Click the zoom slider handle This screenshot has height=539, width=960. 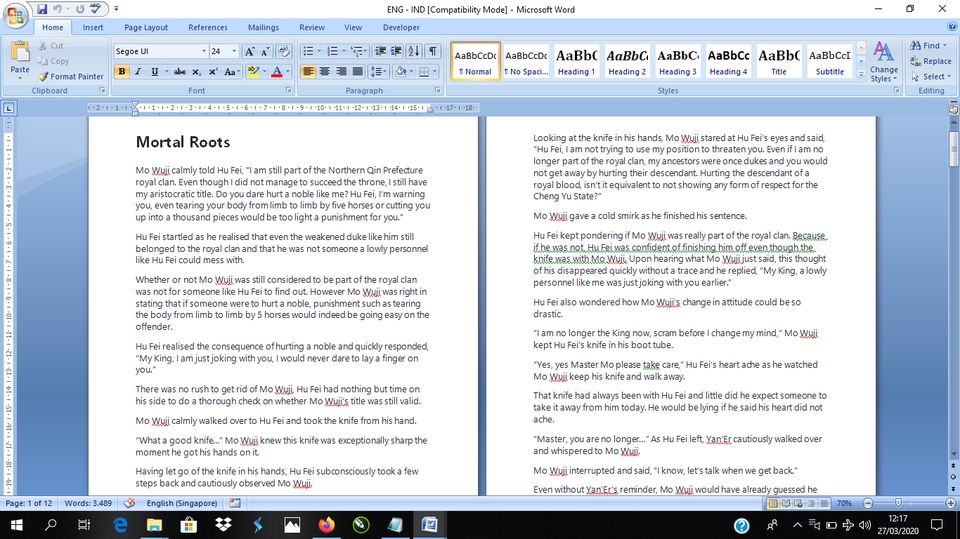[898, 503]
